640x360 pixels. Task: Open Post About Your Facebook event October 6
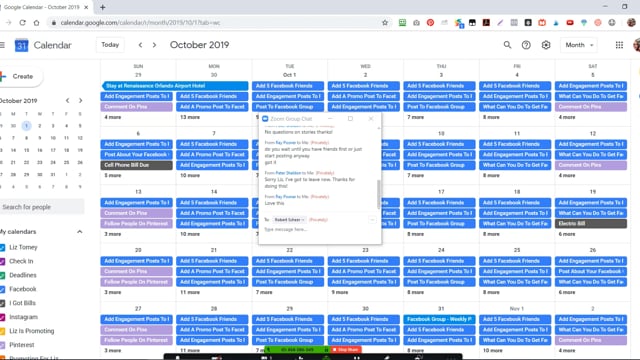[137, 155]
